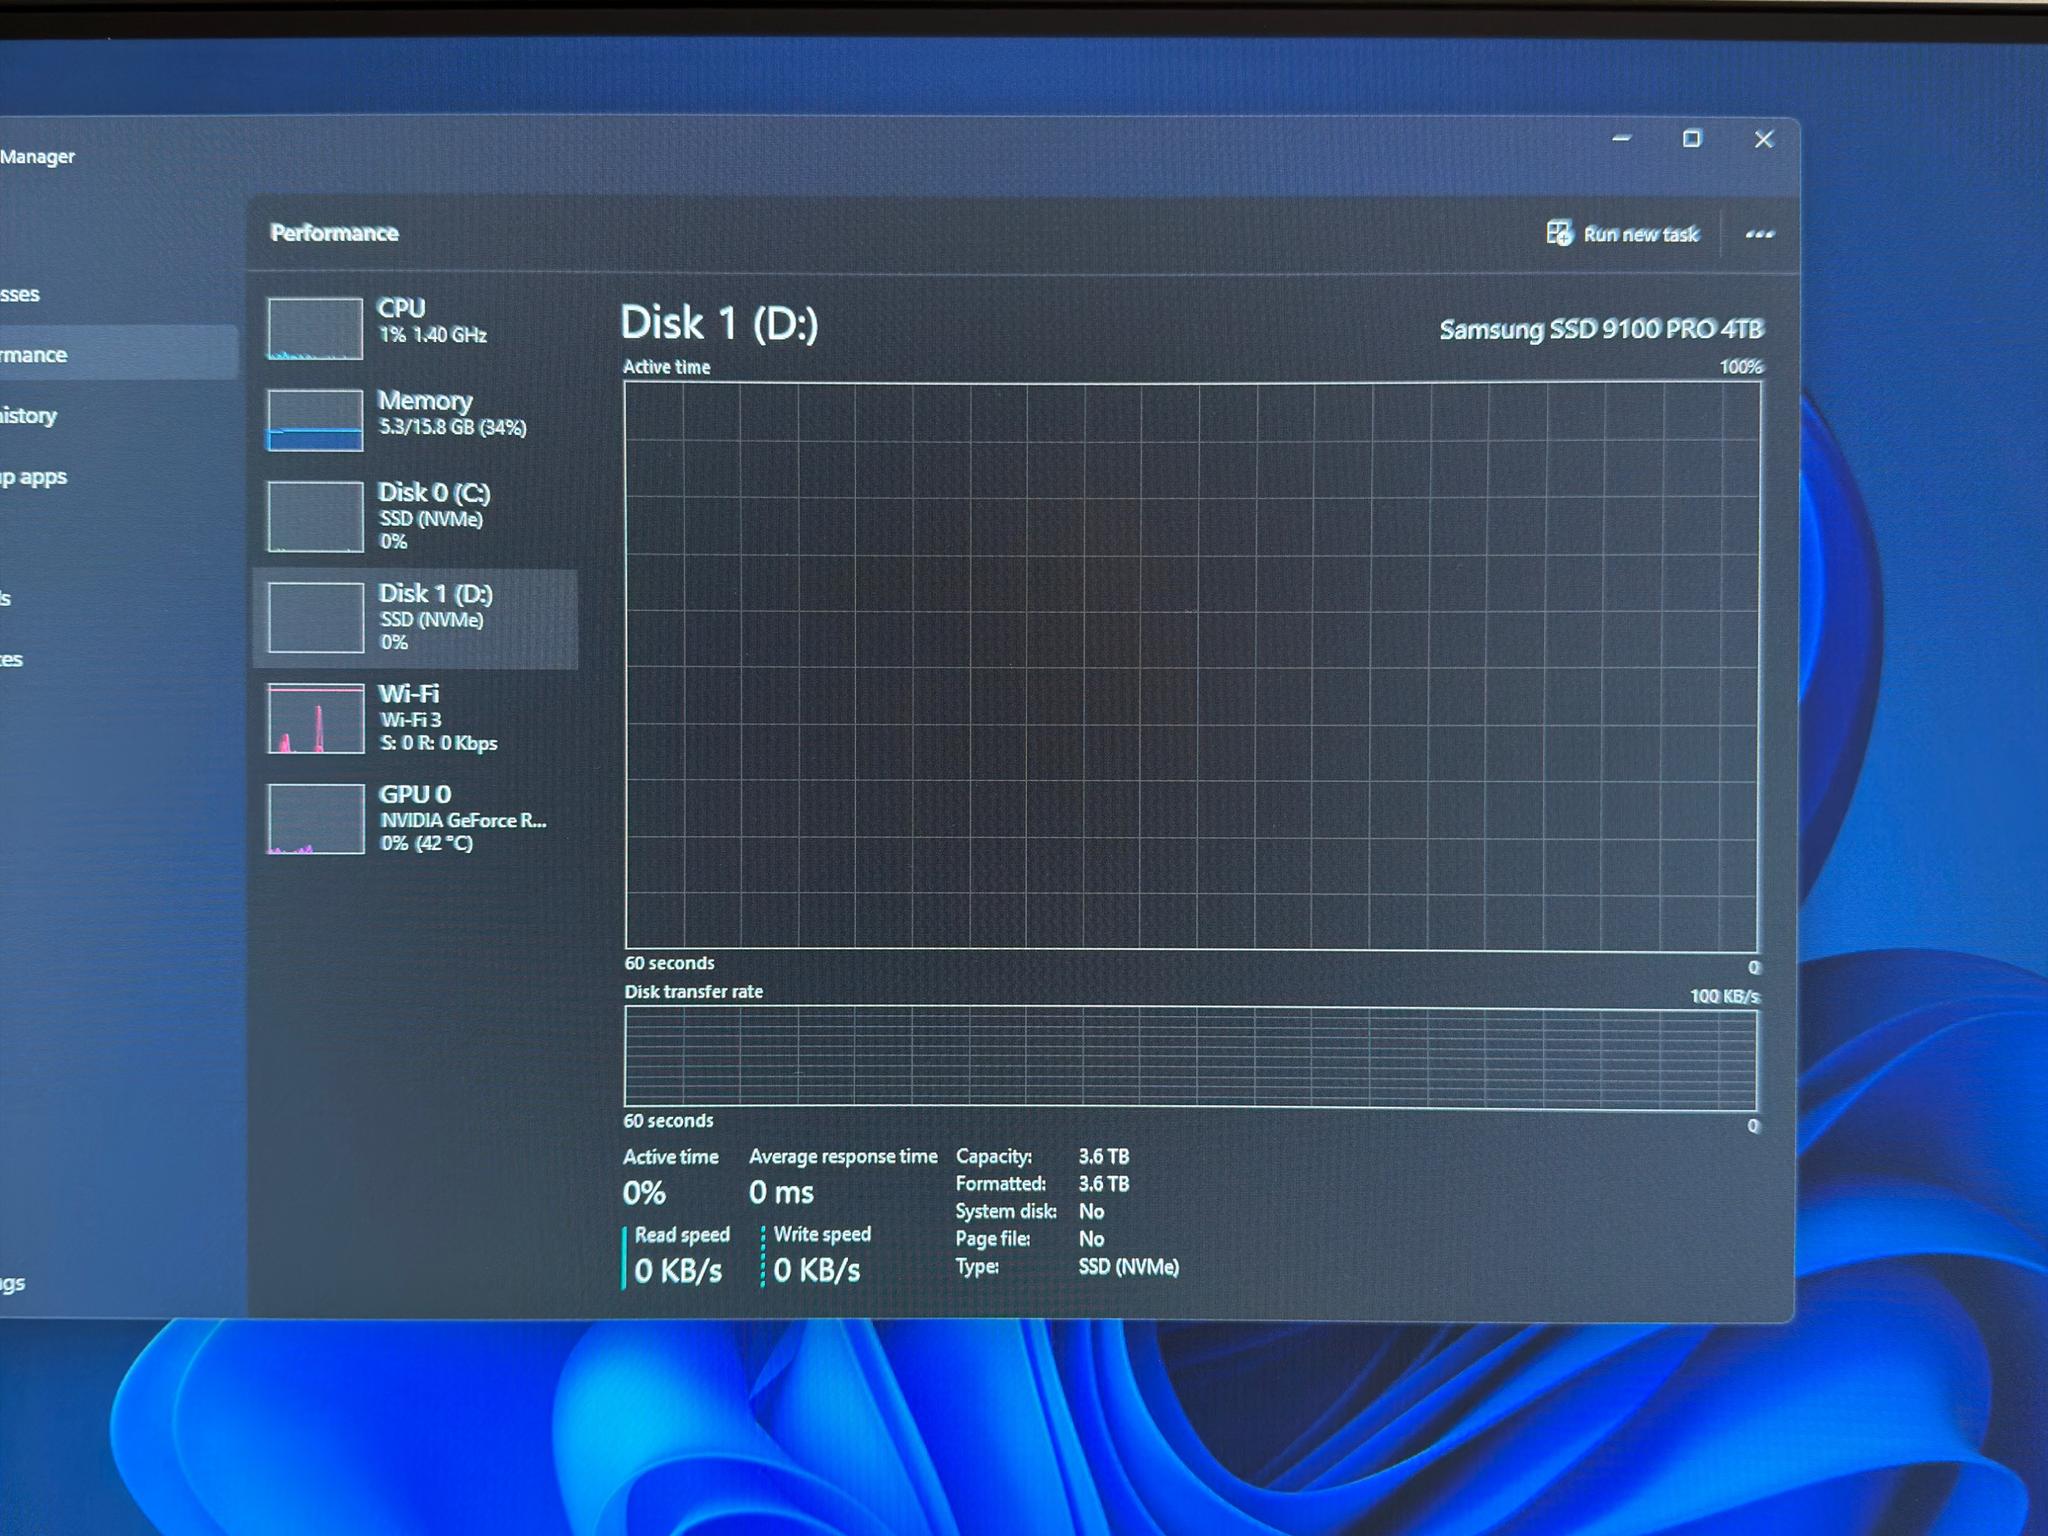Click the Disk 0 mini graph thumbnail

click(315, 516)
